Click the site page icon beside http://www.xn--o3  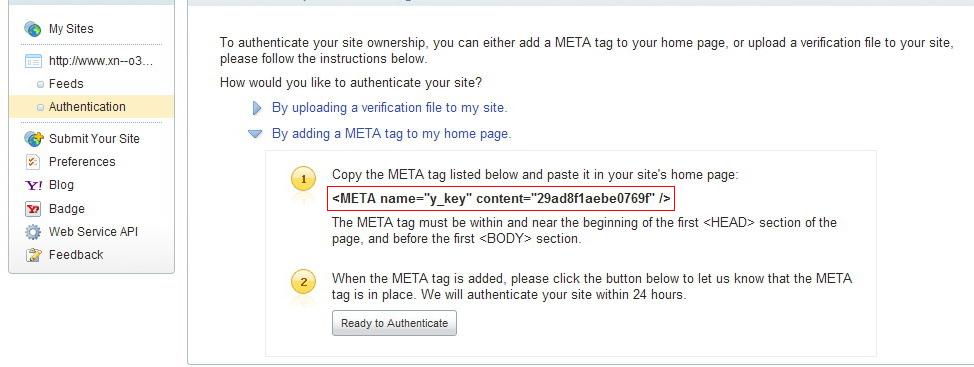(x=33, y=61)
